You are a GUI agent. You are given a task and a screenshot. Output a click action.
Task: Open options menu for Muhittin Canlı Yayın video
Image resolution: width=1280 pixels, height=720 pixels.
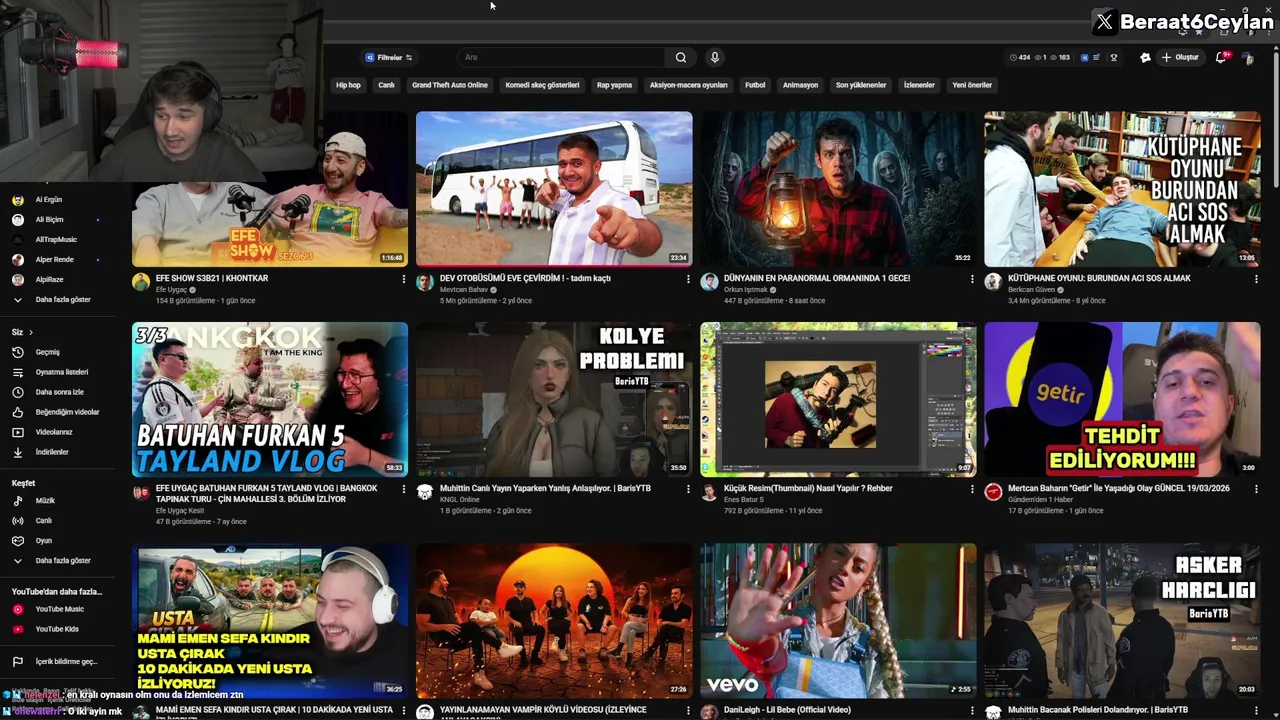click(688, 489)
